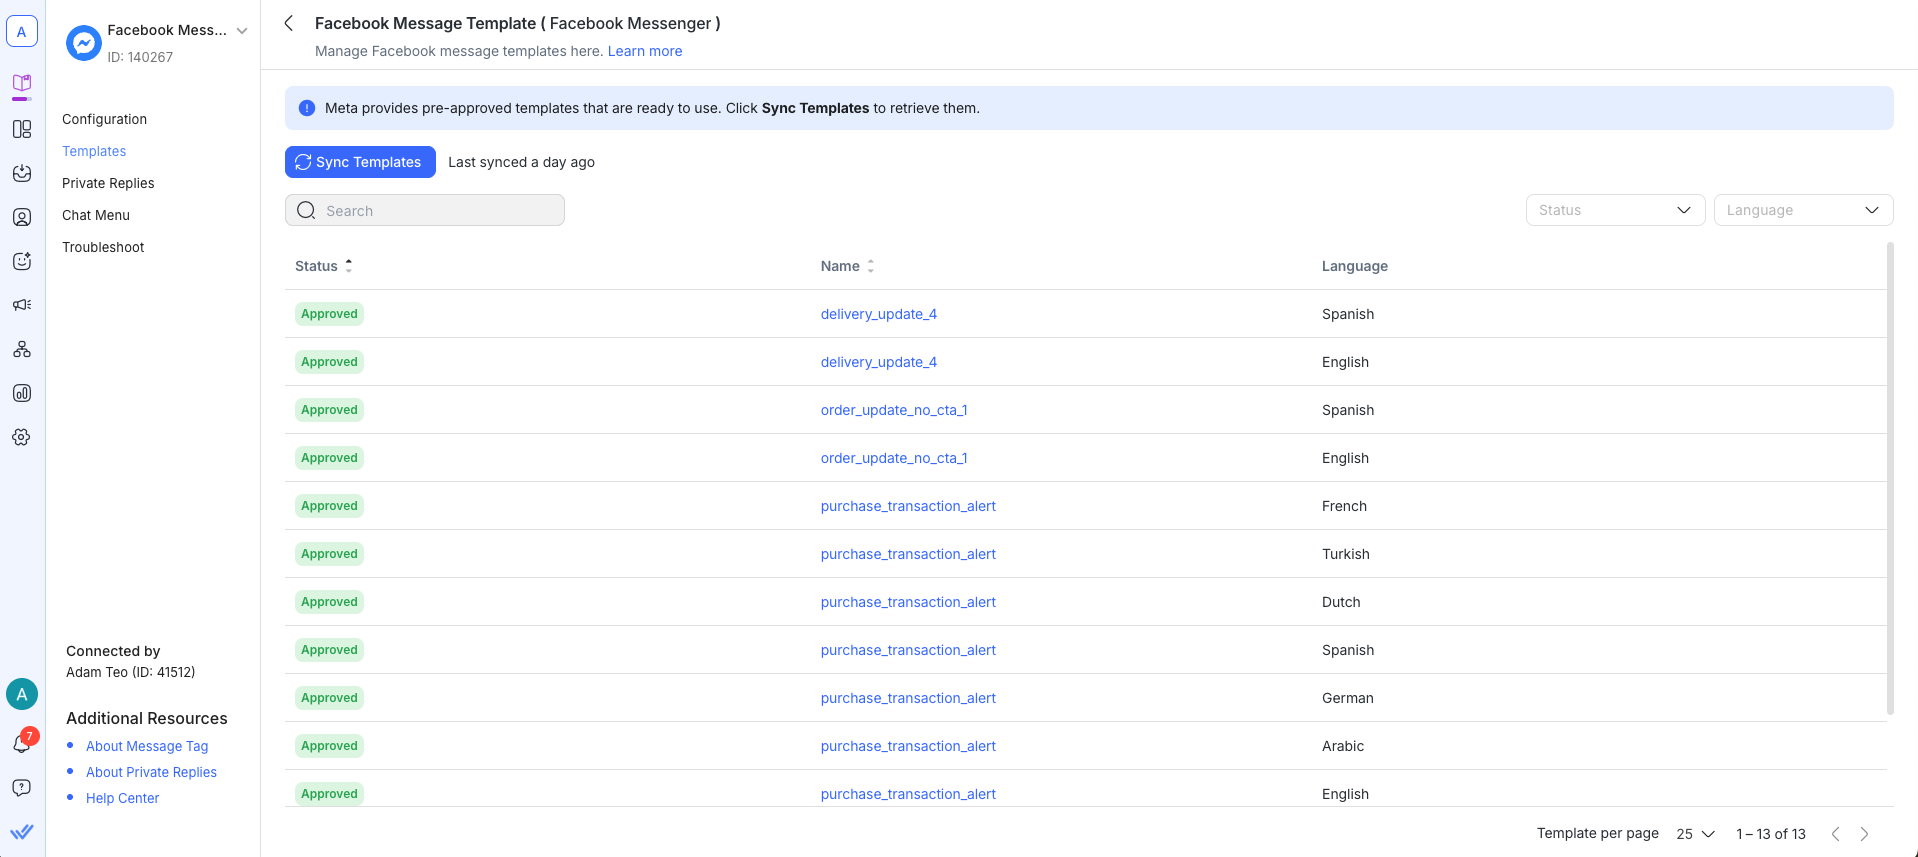The image size is (1918, 857).
Task: Go back using the left arrow
Action: (289, 23)
